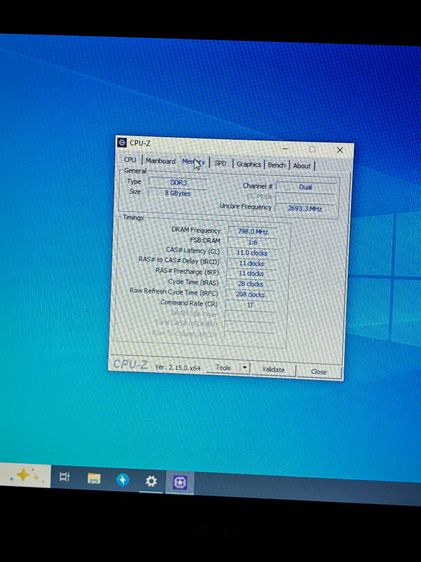421x562 pixels.
Task: Click the DDR3 memory type value
Action: click(178, 182)
